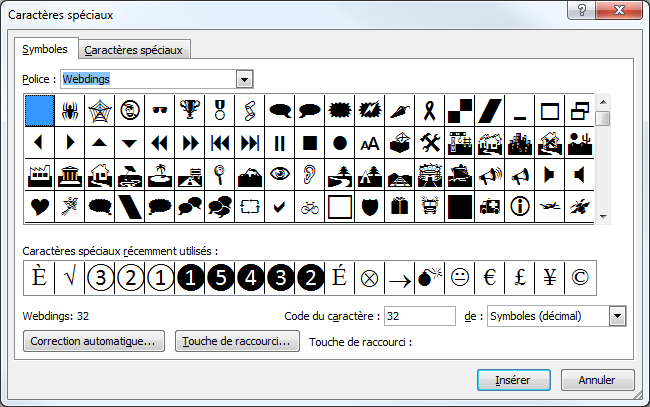
Task: Select the medal symbol
Action: 220,111
